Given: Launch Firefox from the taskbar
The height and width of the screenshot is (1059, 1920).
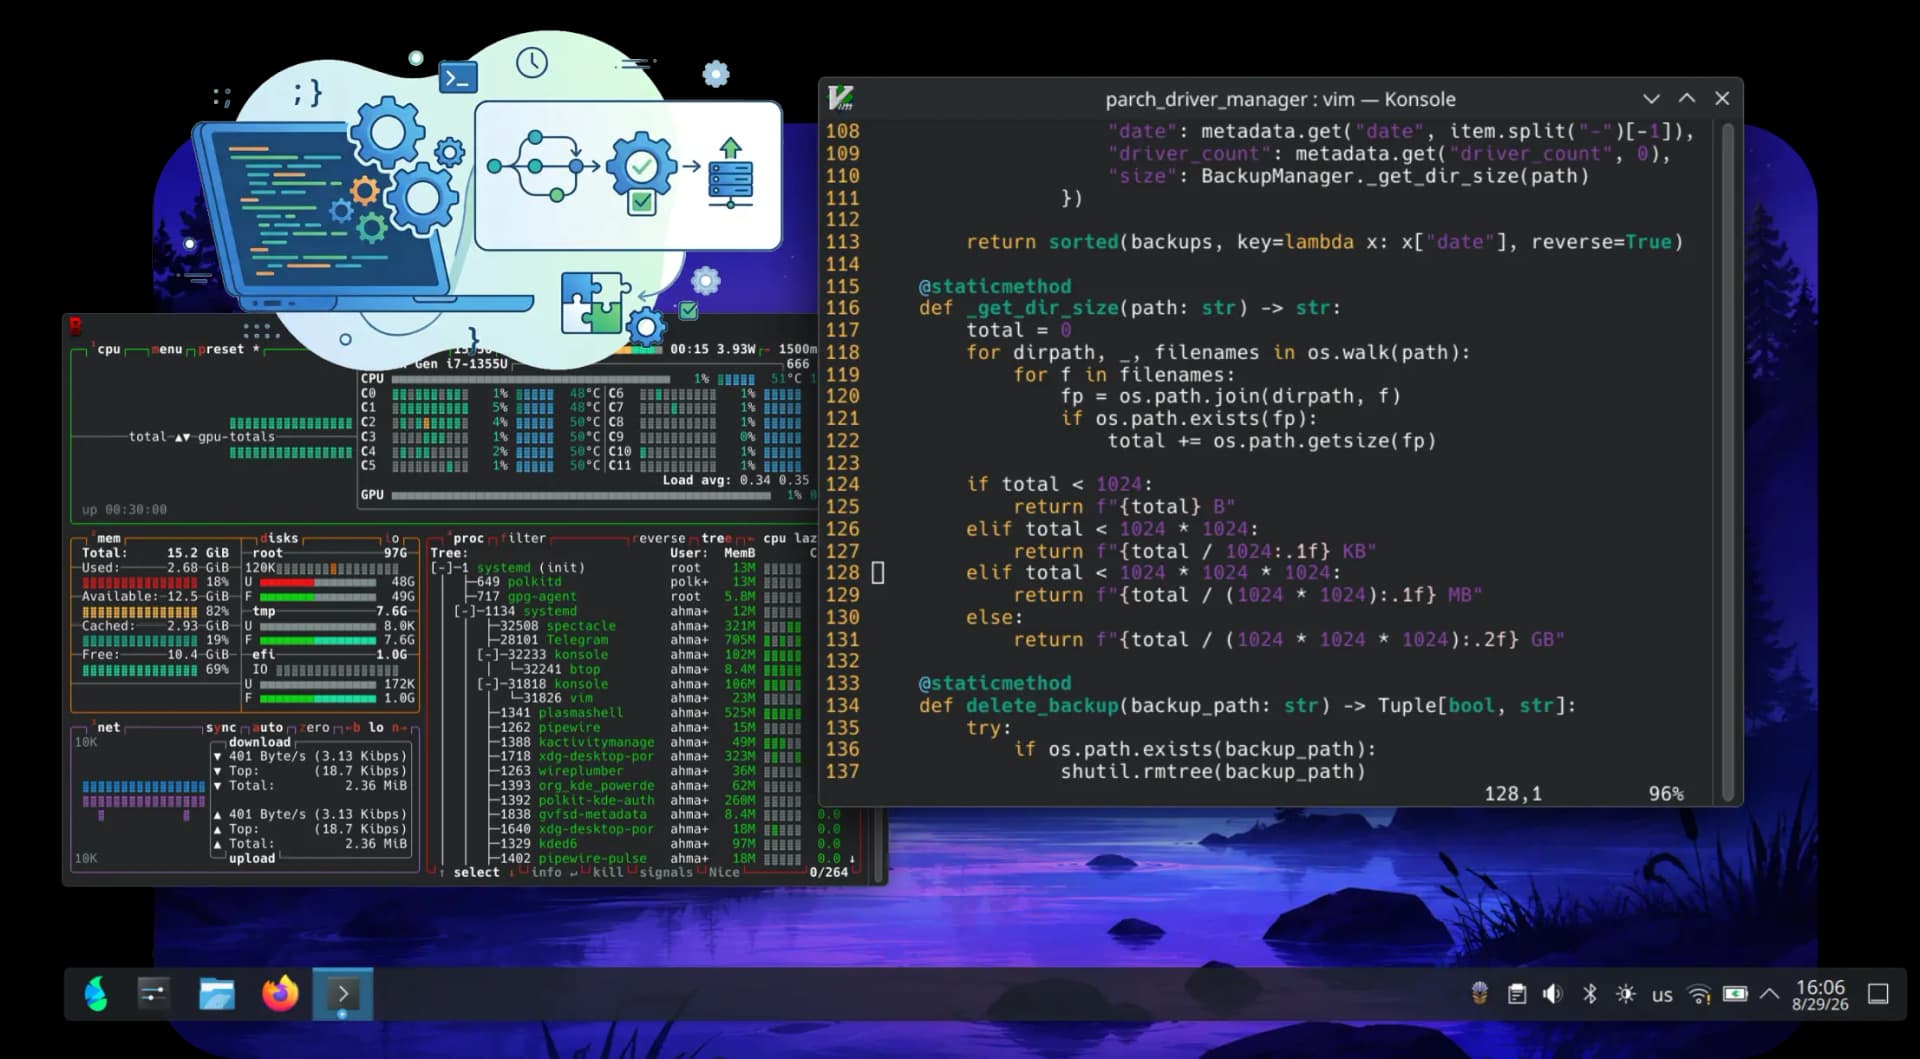Looking at the screenshot, I should tap(281, 994).
